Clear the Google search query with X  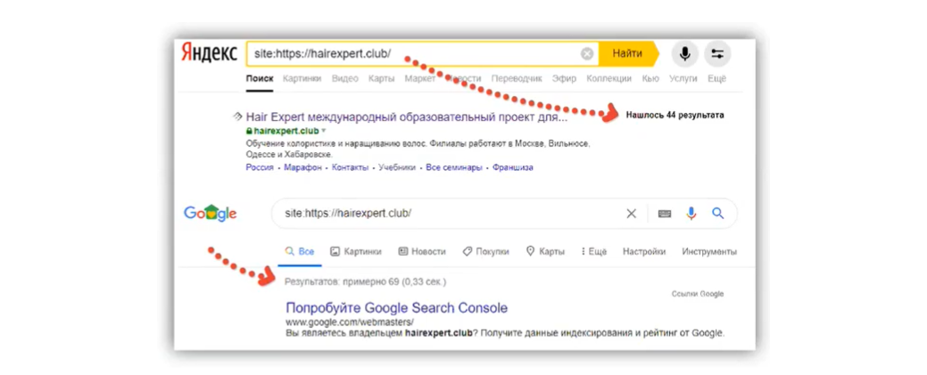pyautogui.click(x=631, y=214)
